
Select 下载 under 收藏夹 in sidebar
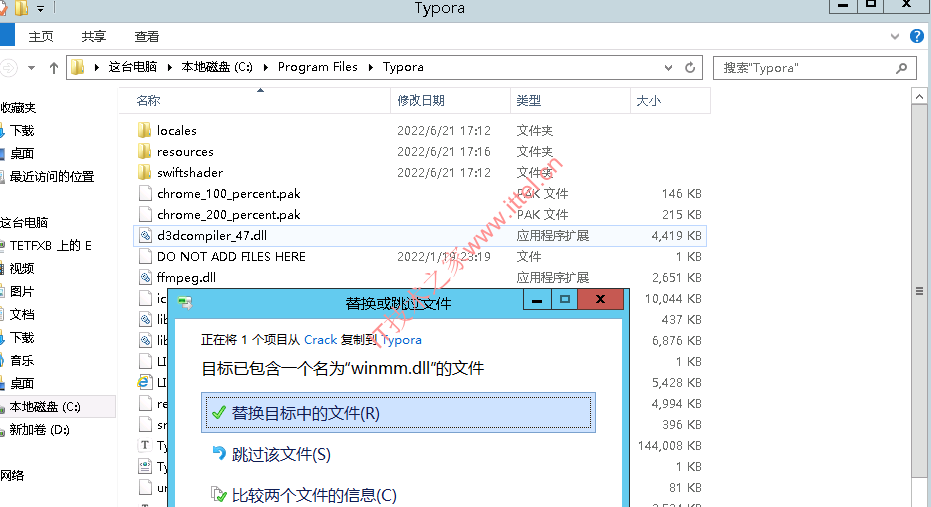click(x=22, y=131)
